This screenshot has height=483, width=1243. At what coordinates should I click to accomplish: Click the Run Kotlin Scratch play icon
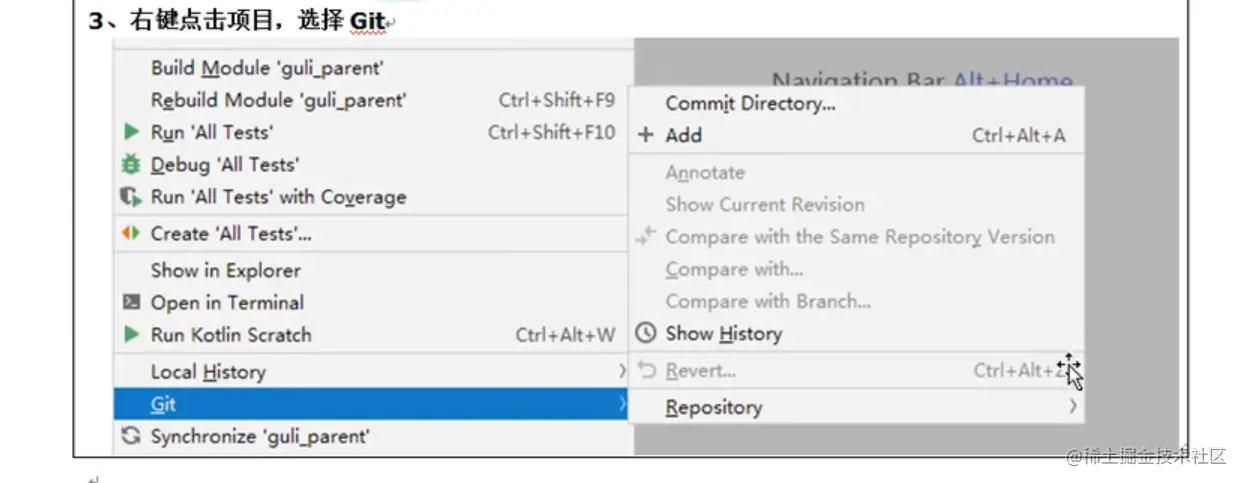[x=131, y=335]
